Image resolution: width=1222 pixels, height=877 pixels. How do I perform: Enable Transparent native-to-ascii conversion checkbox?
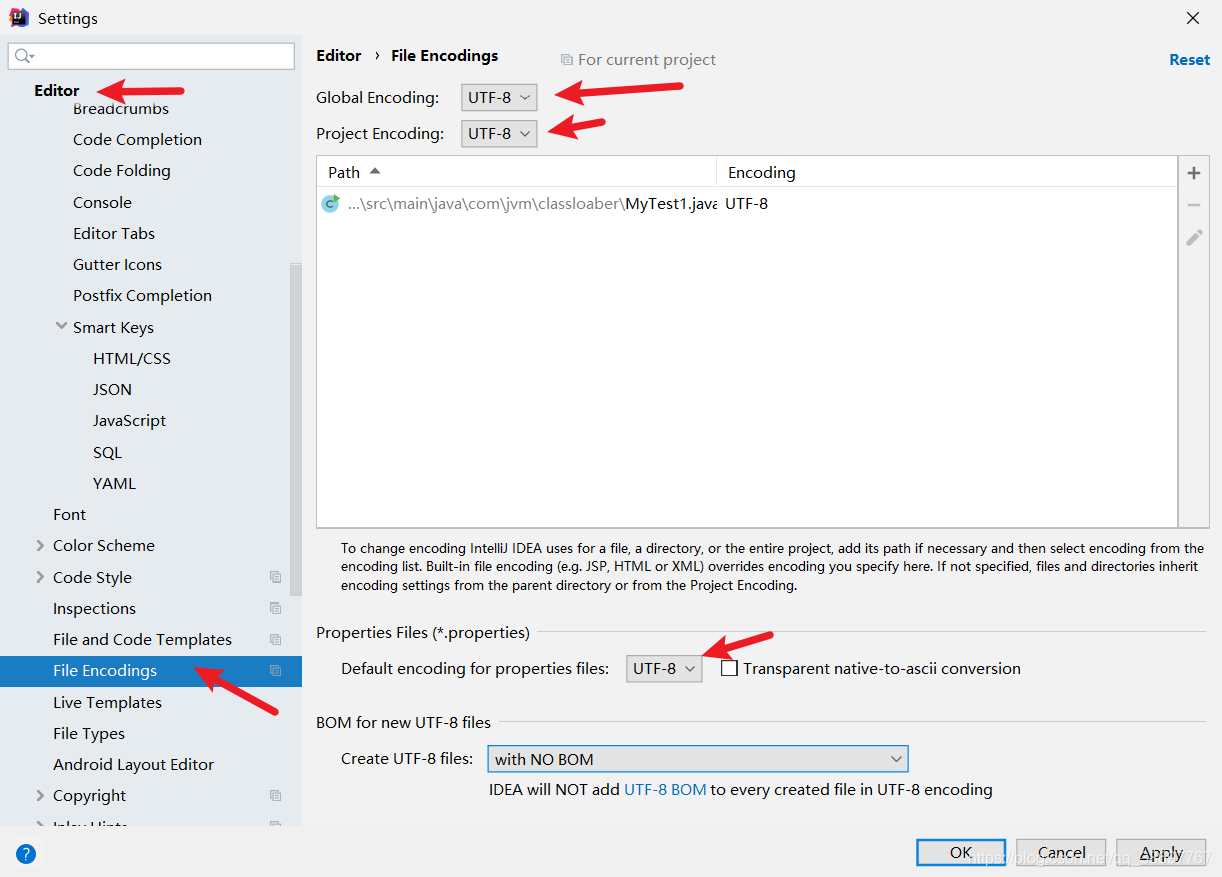[x=730, y=668]
